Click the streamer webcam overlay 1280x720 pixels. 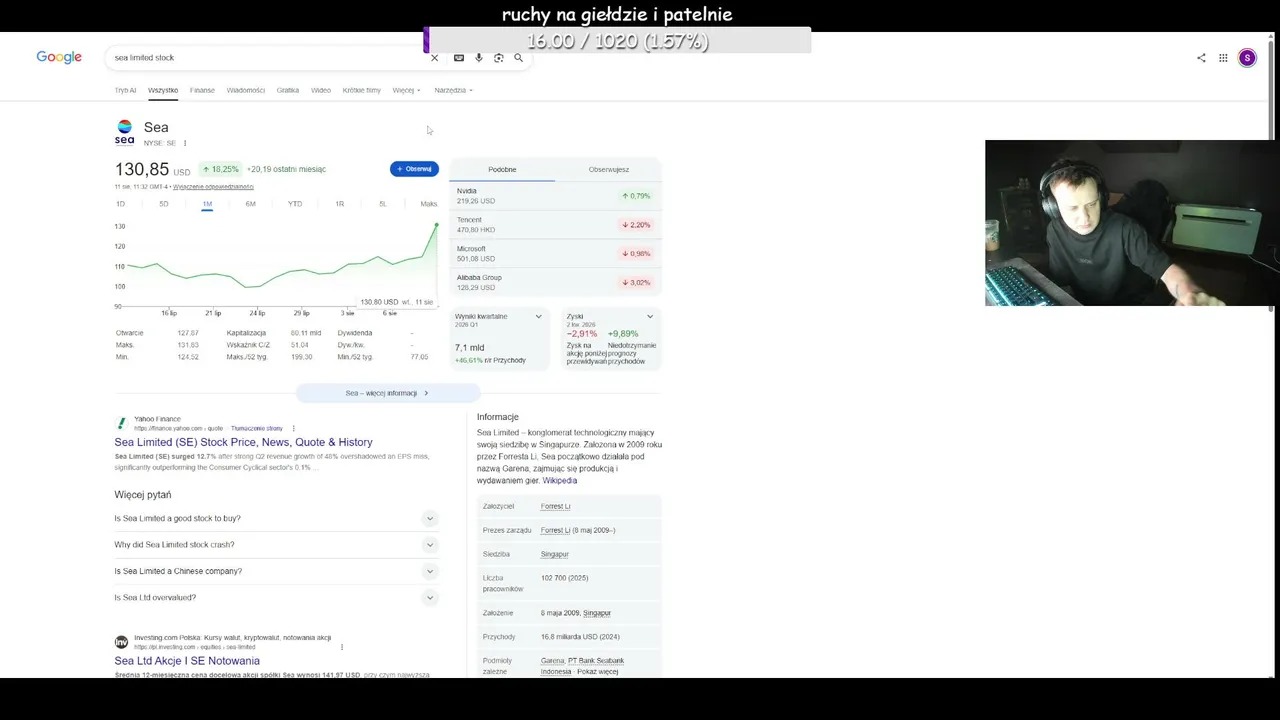pos(1132,223)
